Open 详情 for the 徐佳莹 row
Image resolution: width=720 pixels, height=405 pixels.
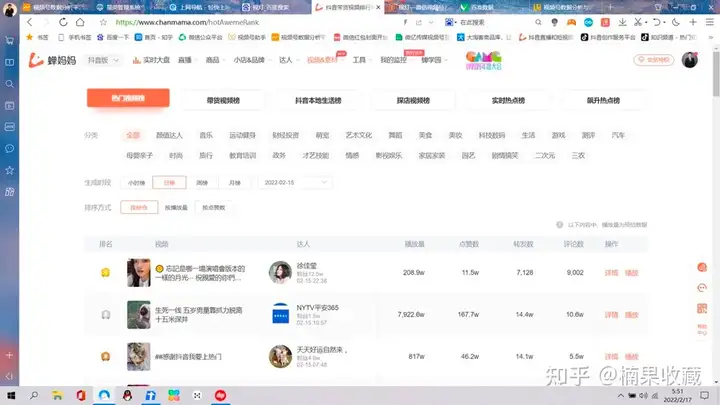tap(611, 273)
